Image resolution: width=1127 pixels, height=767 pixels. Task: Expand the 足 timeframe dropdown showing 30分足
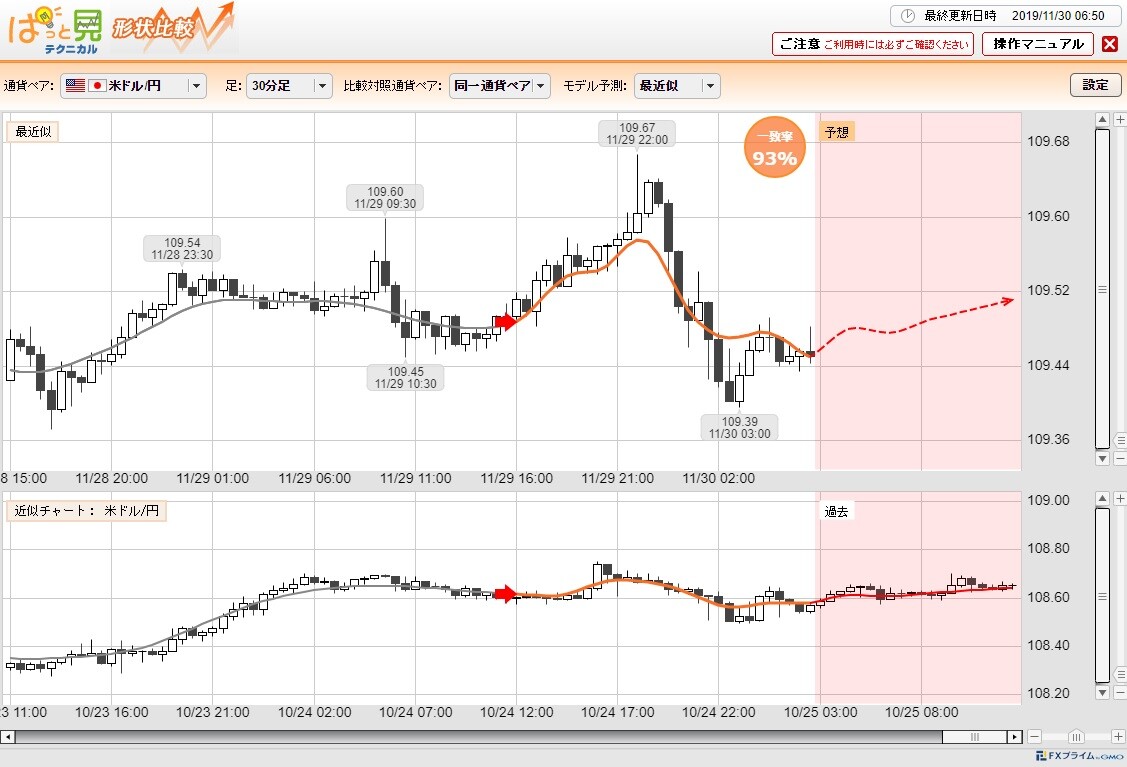point(289,86)
